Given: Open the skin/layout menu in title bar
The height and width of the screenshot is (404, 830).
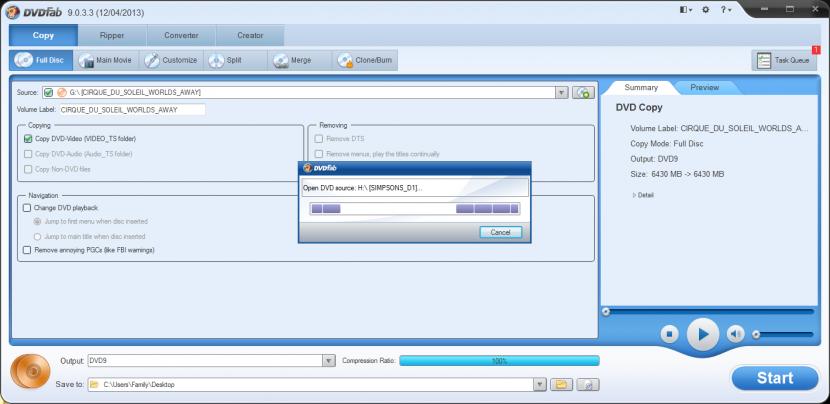Looking at the screenshot, I should pos(687,10).
